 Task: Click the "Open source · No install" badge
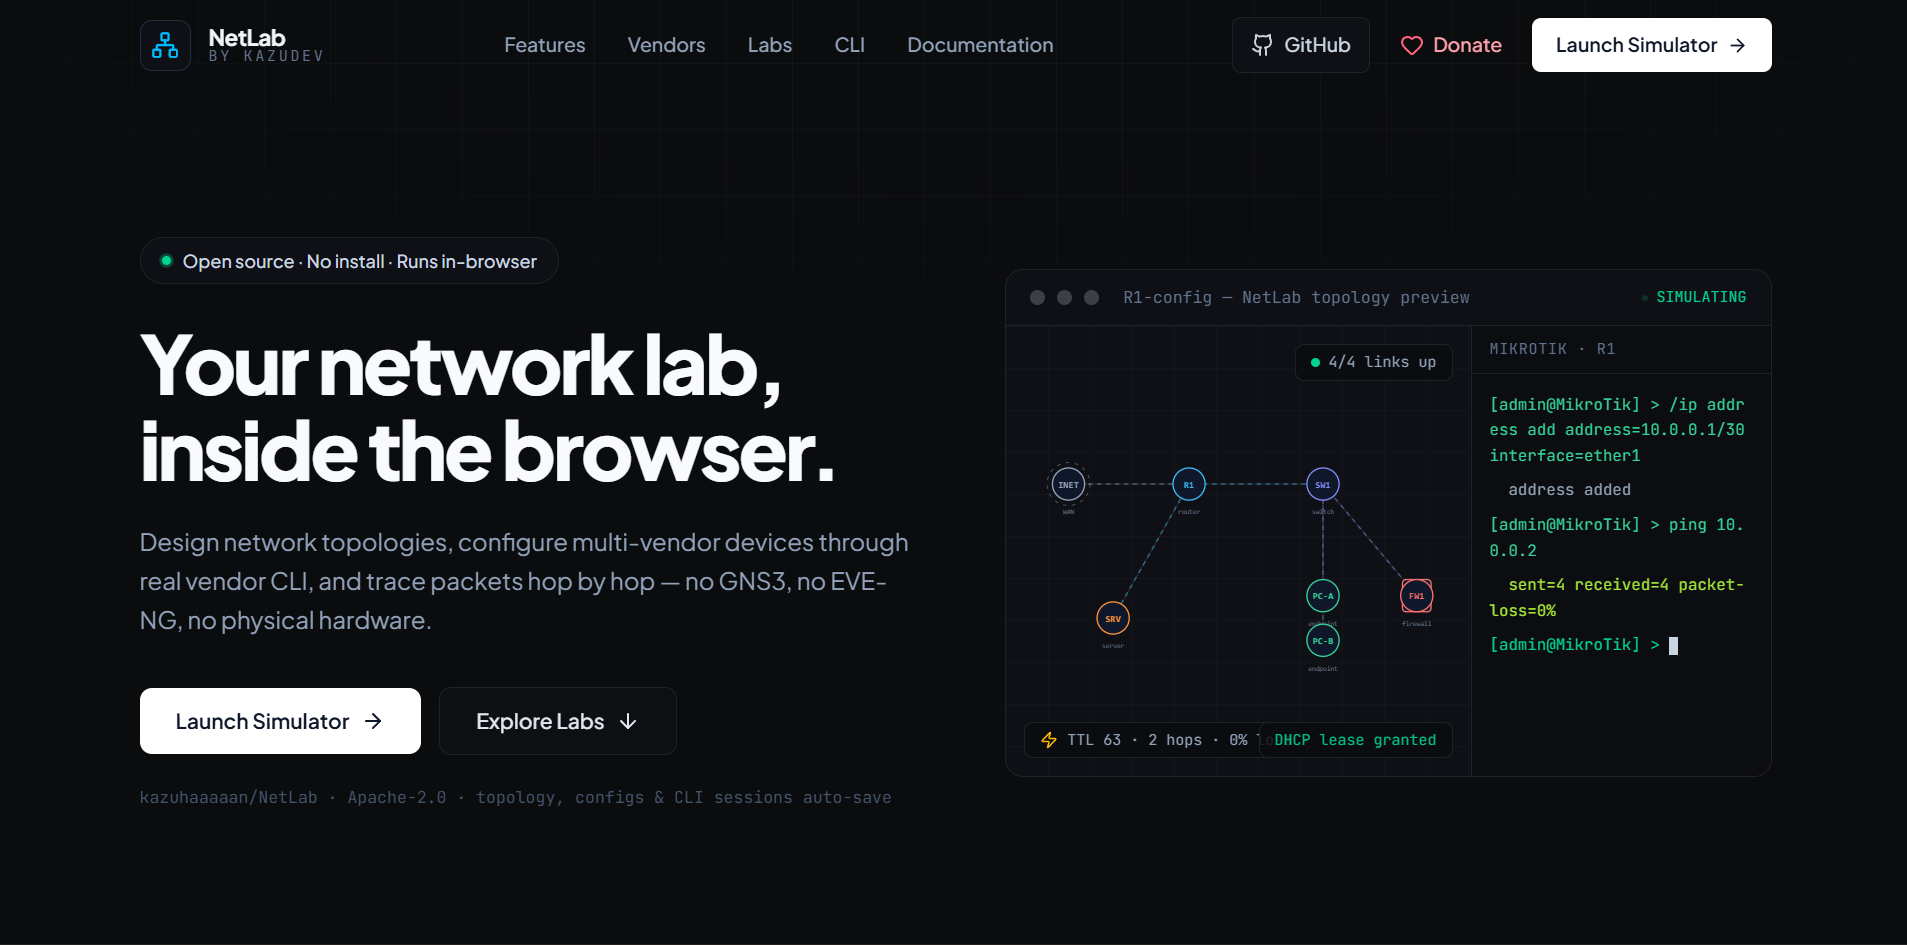pyautogui.click(x=349, y=261)
